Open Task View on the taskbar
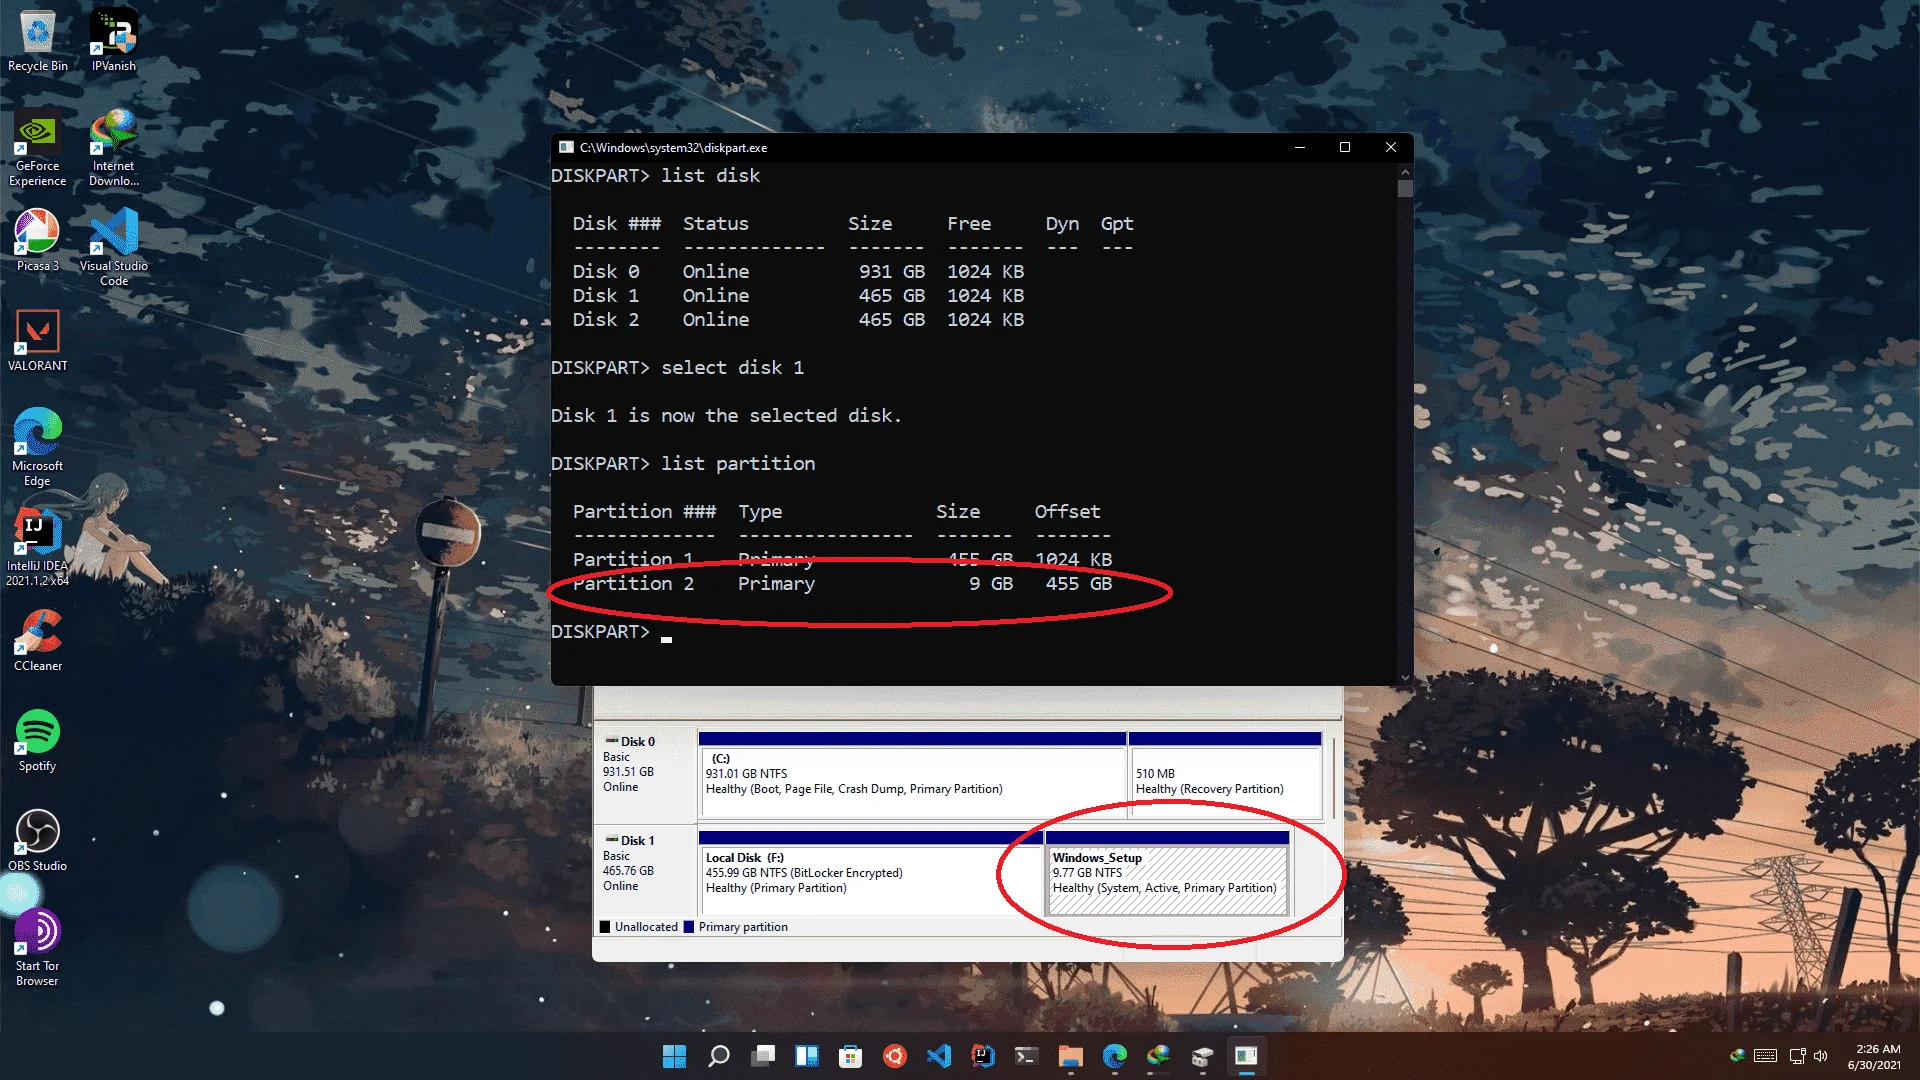Viewport: 1920px width, 1080px height. point(764,1056)
